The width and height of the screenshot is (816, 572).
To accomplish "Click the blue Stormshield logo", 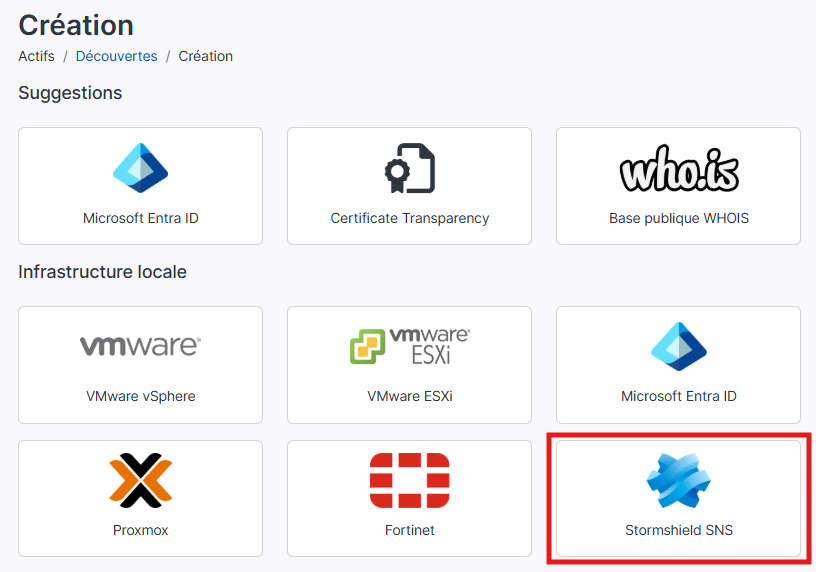I will click(679, 480).
